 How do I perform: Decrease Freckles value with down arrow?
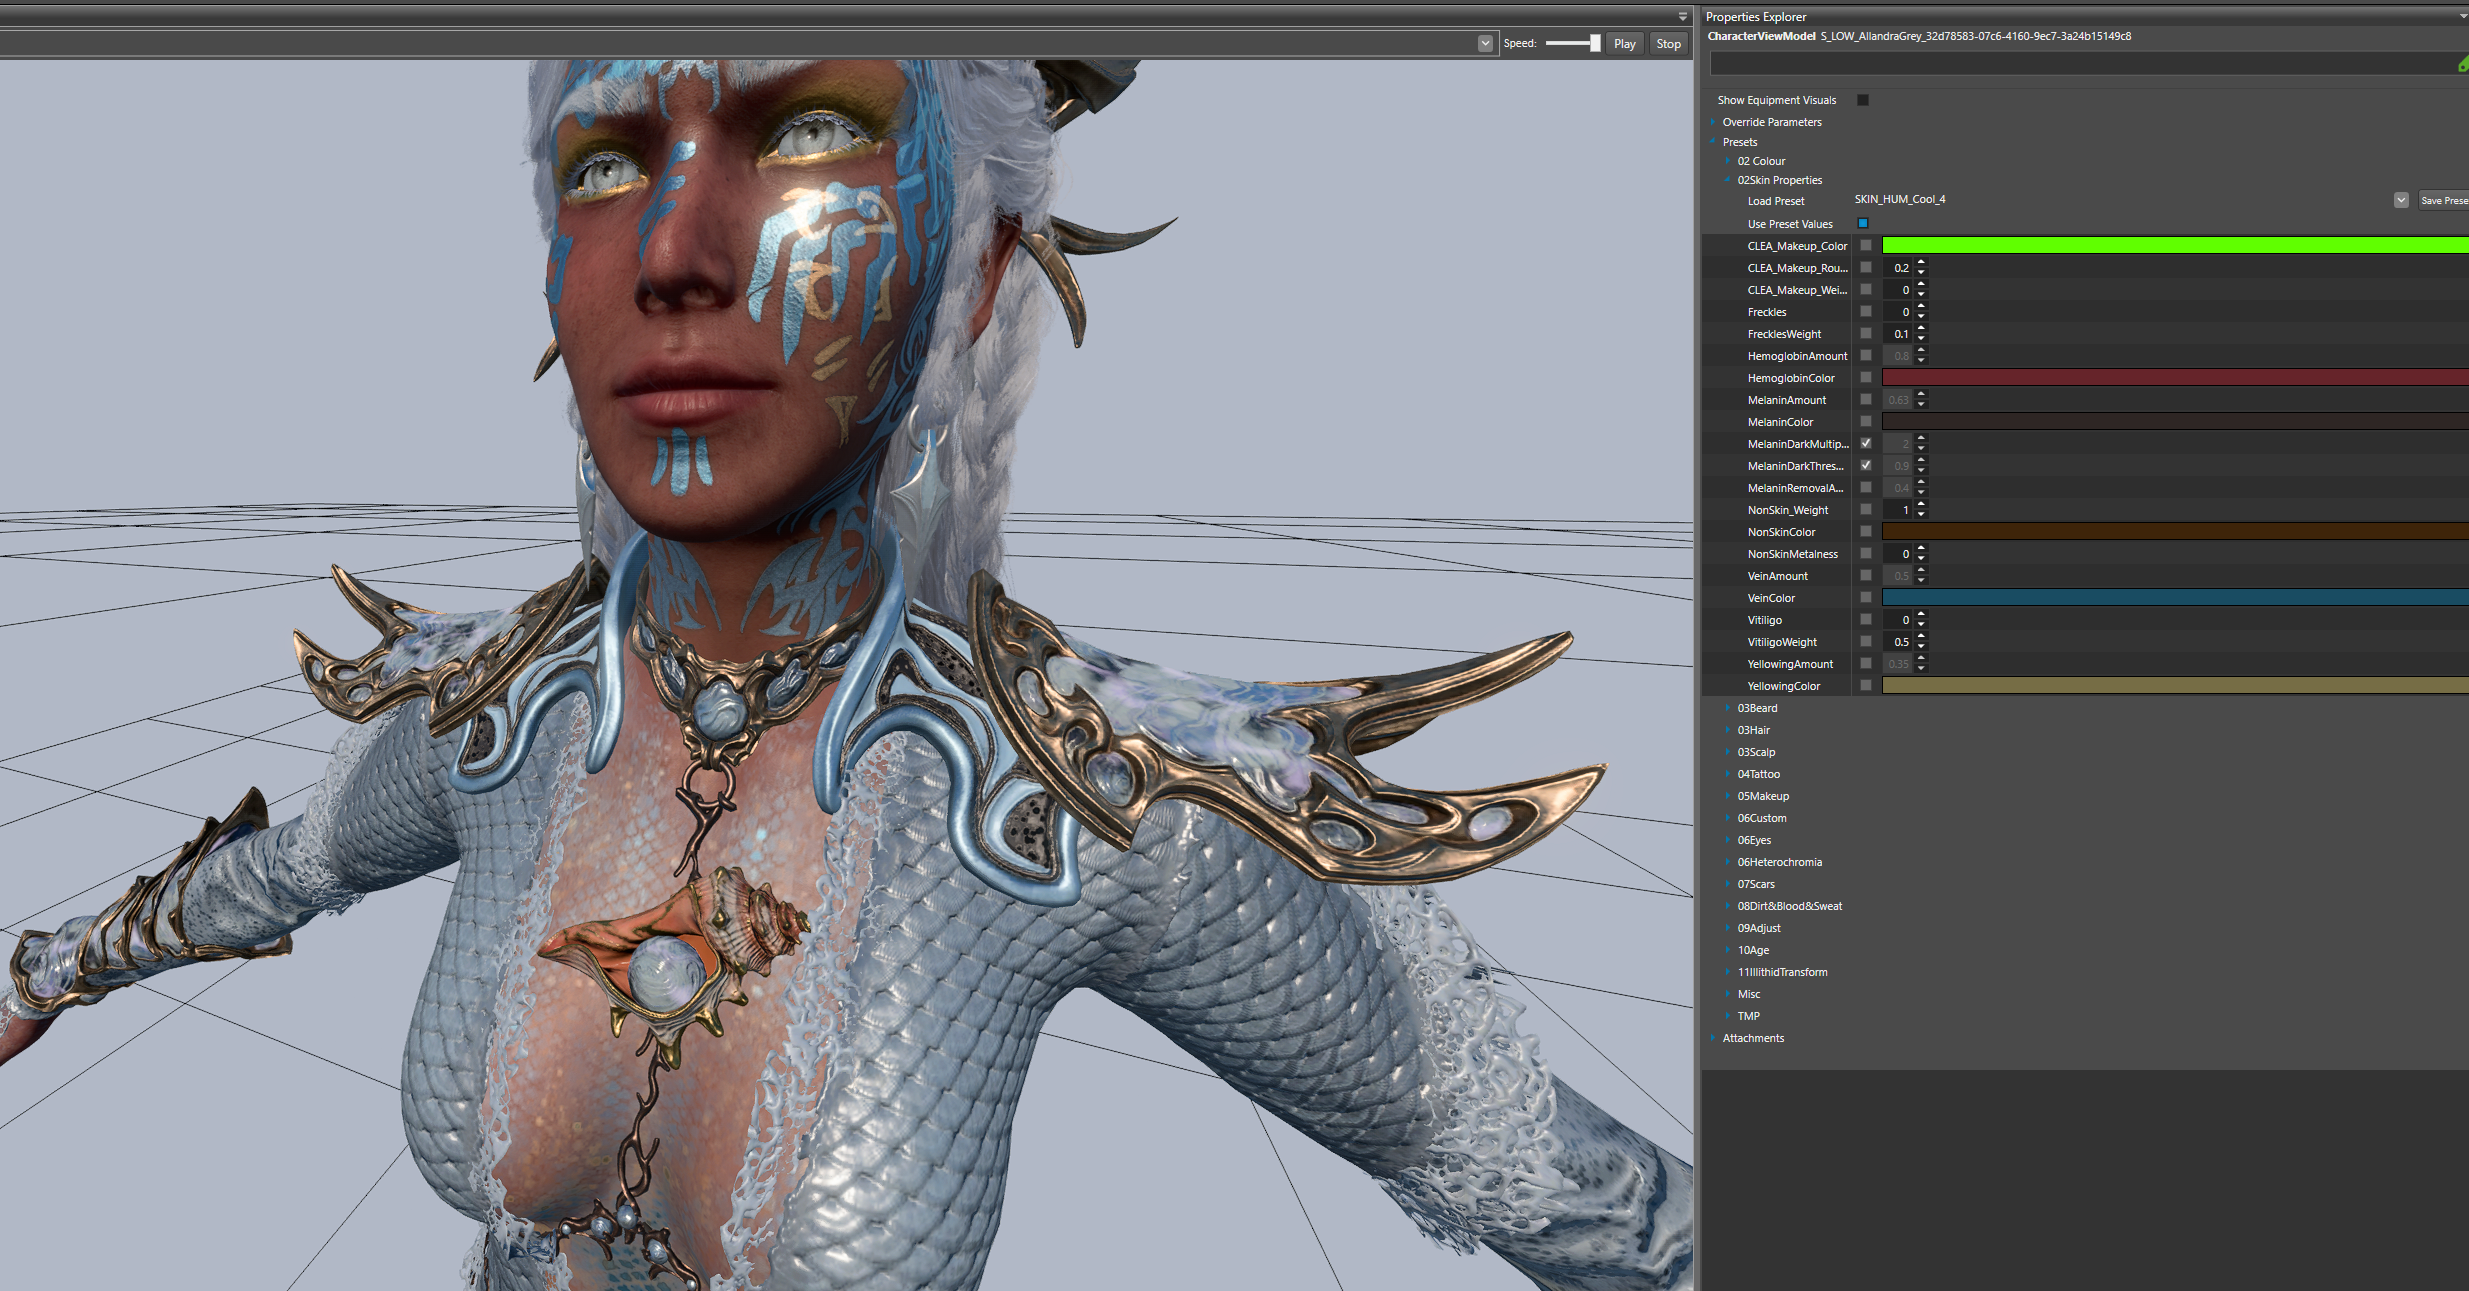click(1921, 317)
